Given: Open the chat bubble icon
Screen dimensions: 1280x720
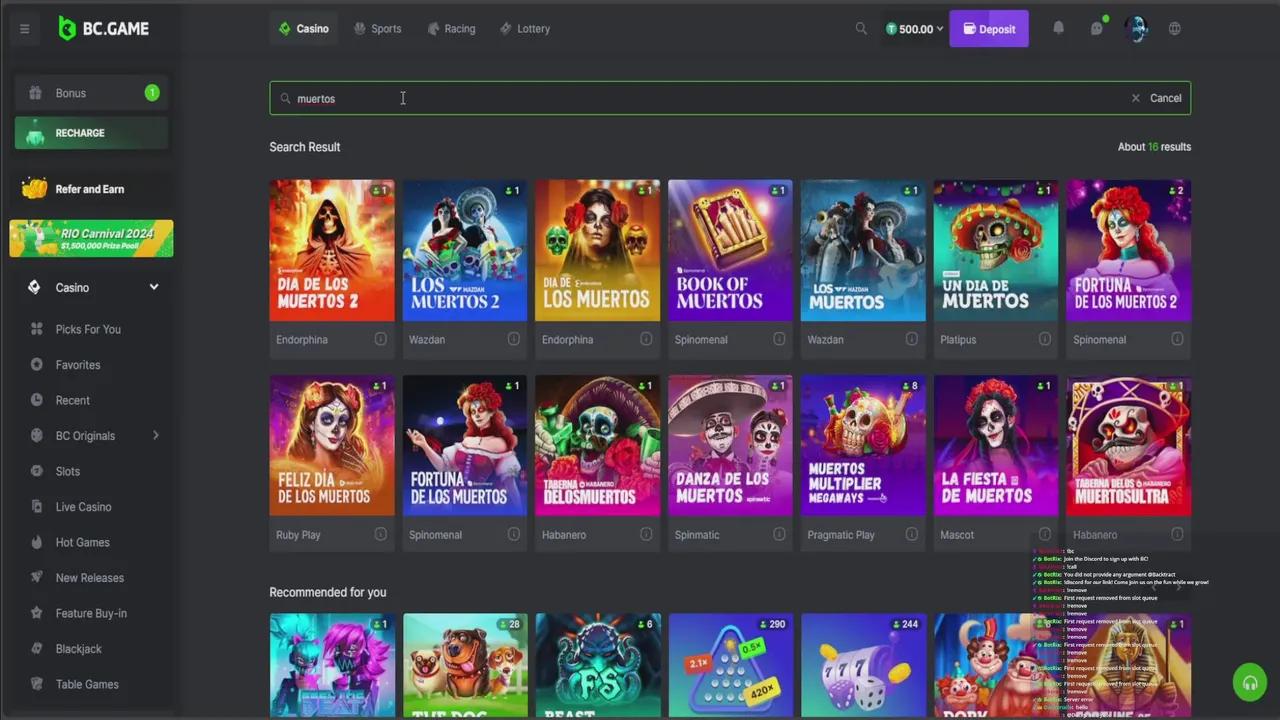Looking at the screenshot, I should point(1097,28).
